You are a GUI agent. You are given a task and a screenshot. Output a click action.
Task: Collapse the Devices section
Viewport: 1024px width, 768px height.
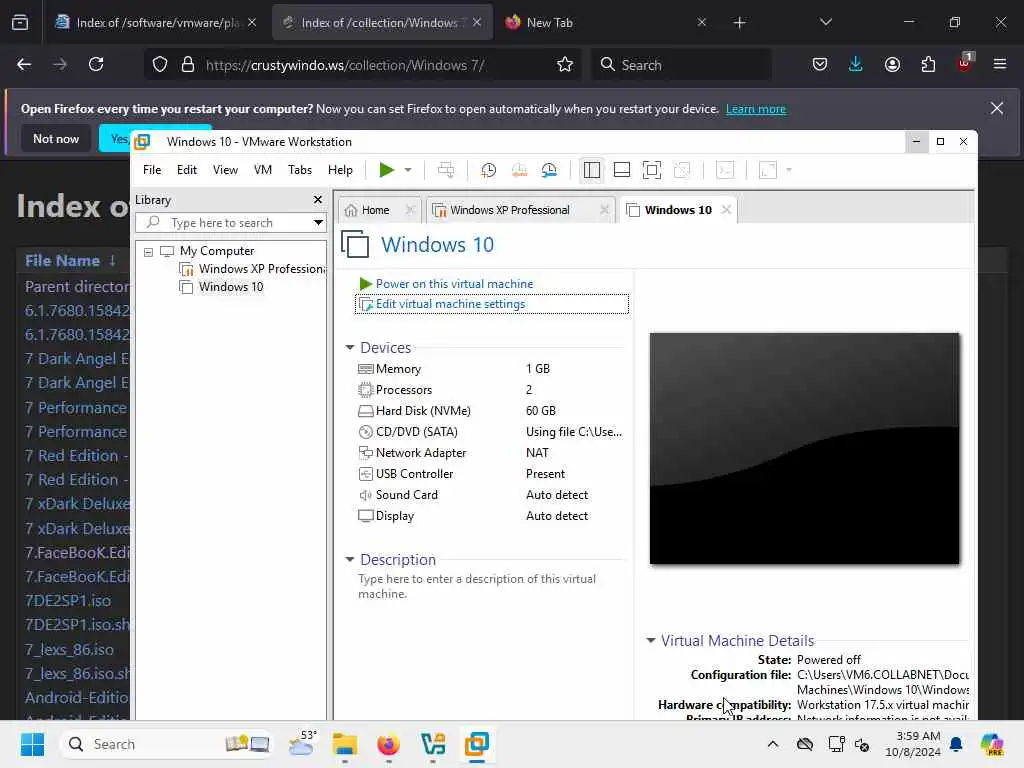[349, 347]
